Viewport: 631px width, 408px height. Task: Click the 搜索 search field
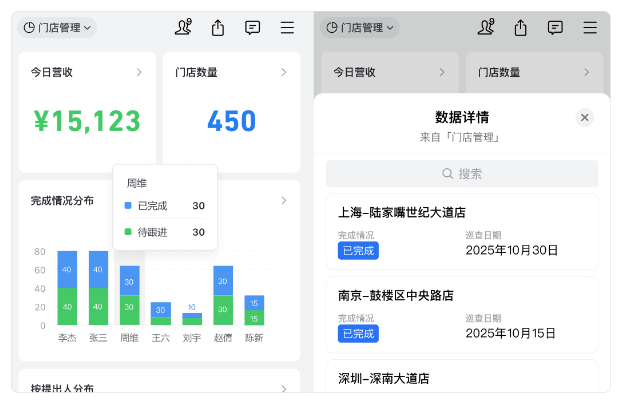coord(462,174)
